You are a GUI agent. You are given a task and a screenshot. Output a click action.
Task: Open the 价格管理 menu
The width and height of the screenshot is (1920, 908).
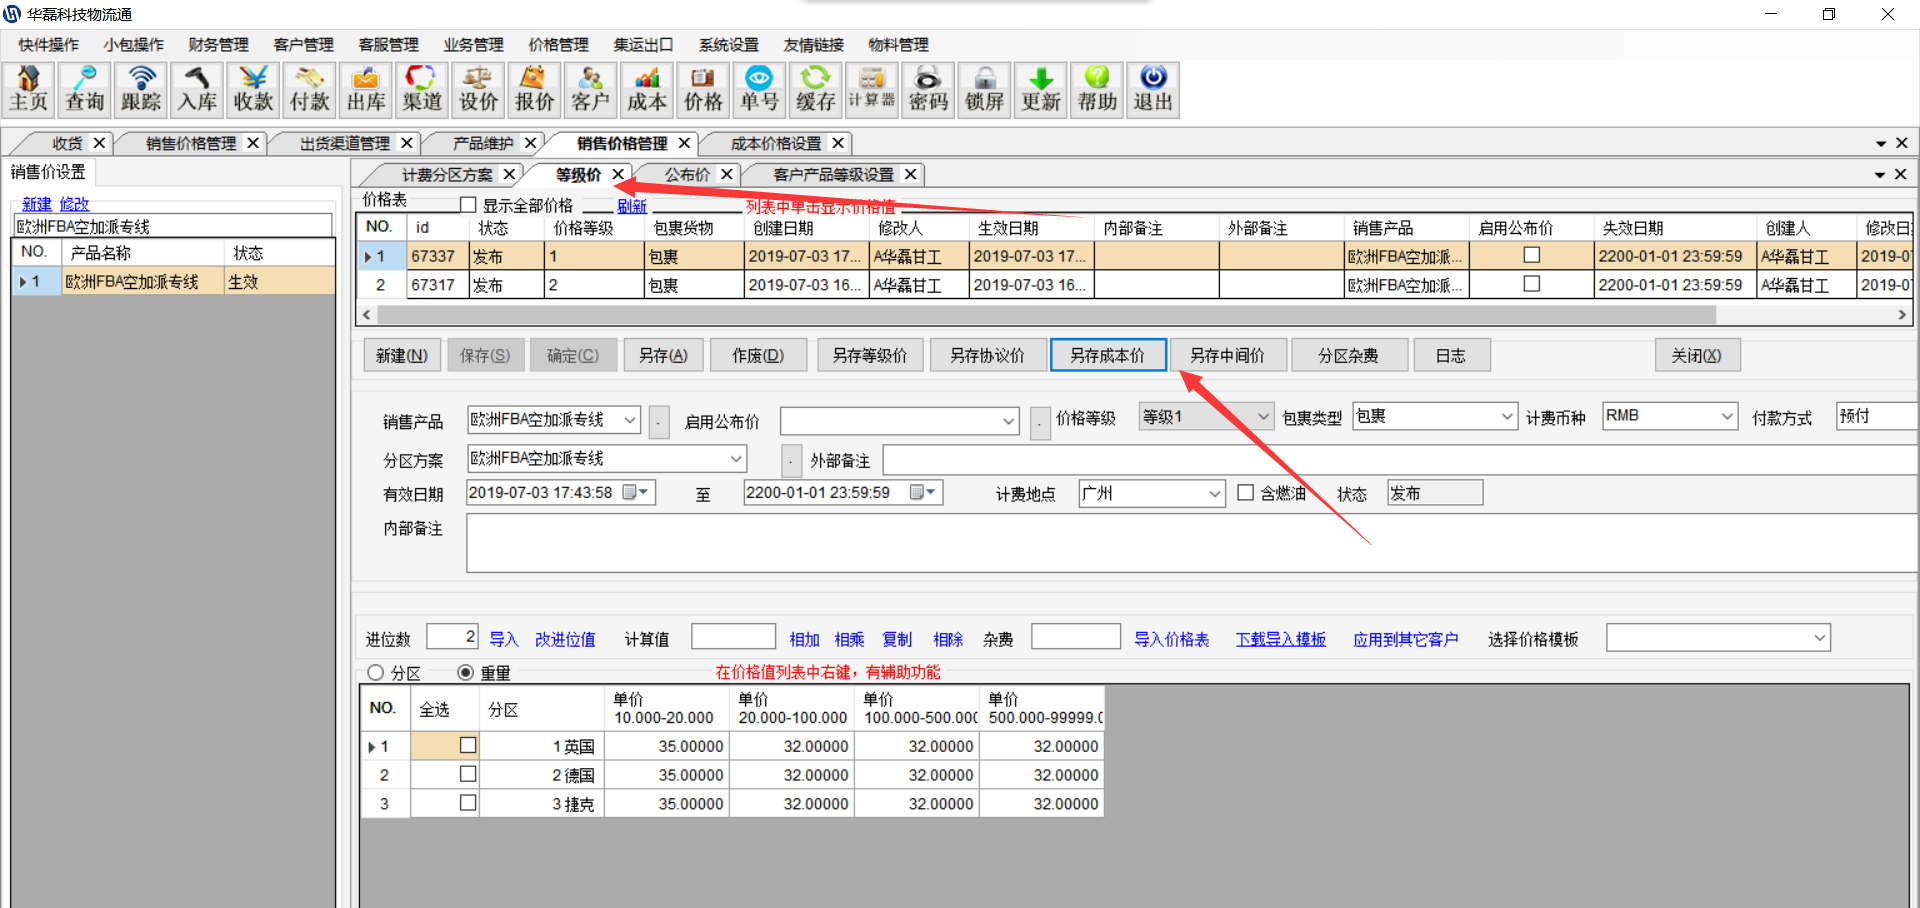558,45
